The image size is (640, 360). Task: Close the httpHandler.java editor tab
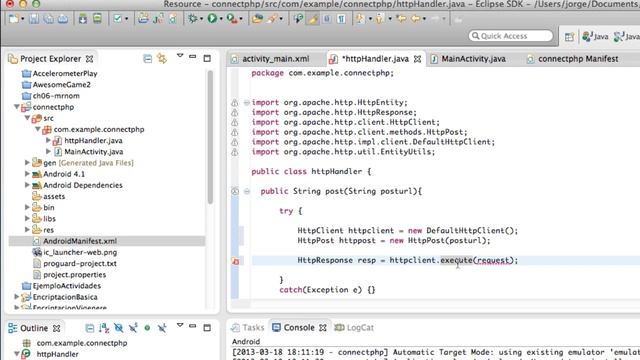(417, 59)
